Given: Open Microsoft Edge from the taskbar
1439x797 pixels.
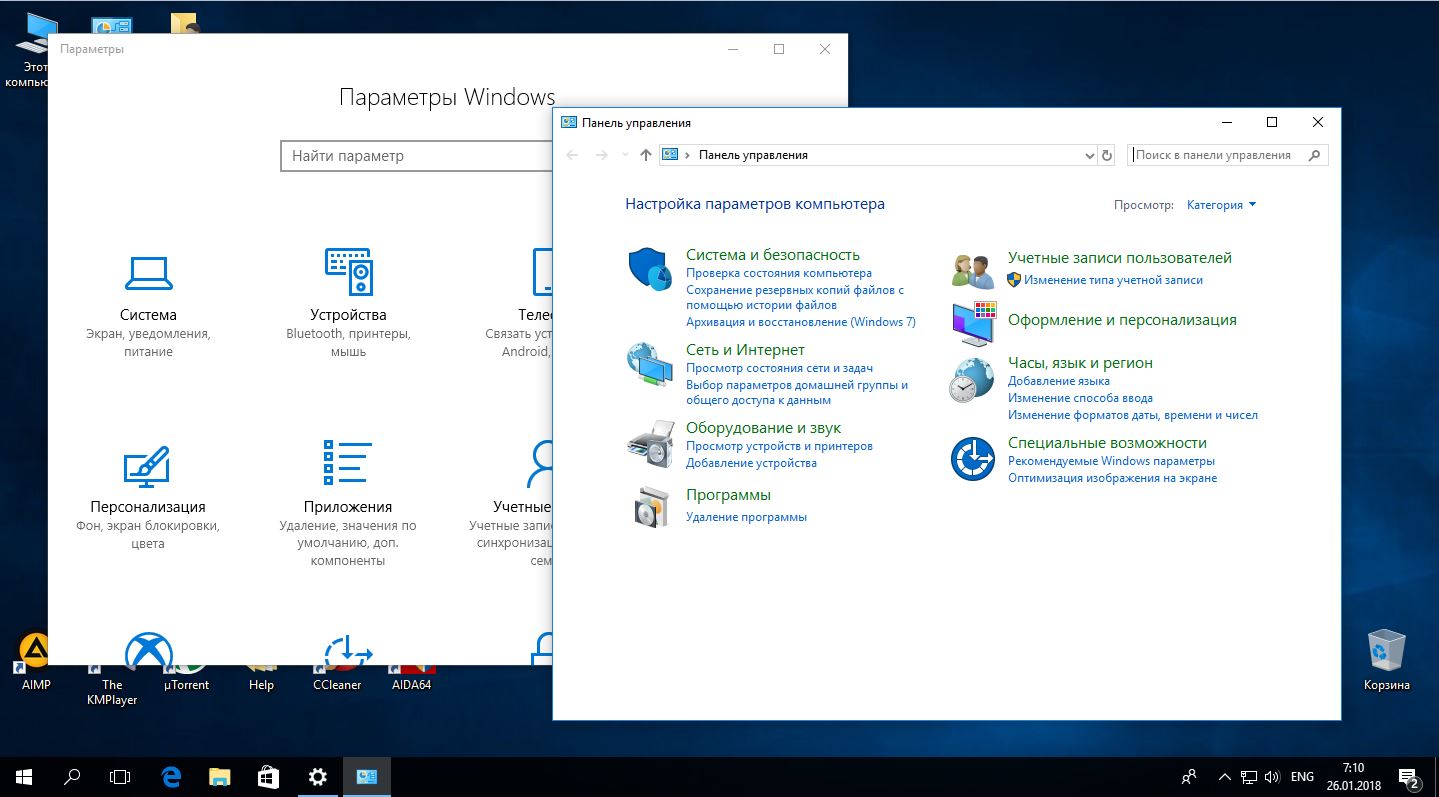Looking at the screenshot, I should 171,776.
